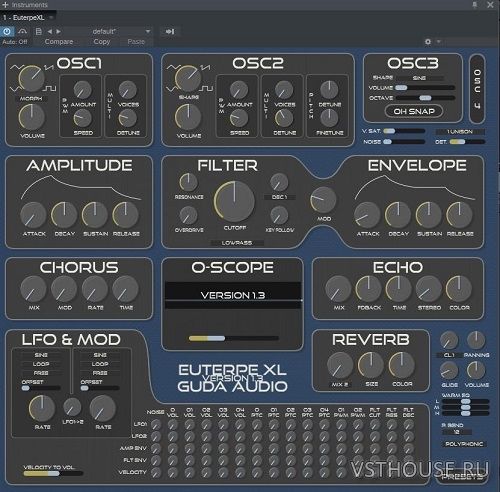
Task: Toggle the POLYPHONIC mode selector
Action: point(464,444)
